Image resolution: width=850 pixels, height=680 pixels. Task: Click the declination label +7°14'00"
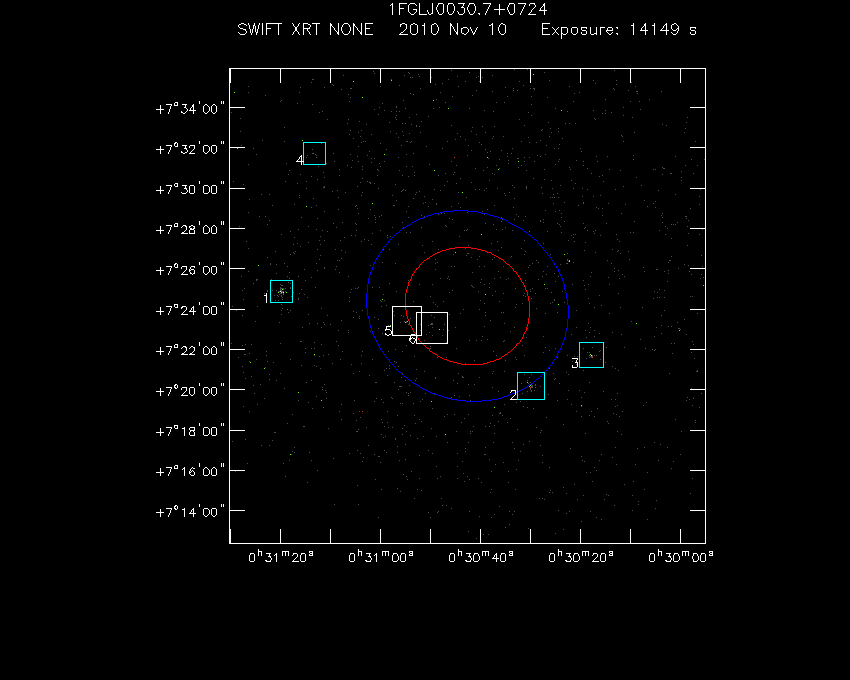coord(190,512)
